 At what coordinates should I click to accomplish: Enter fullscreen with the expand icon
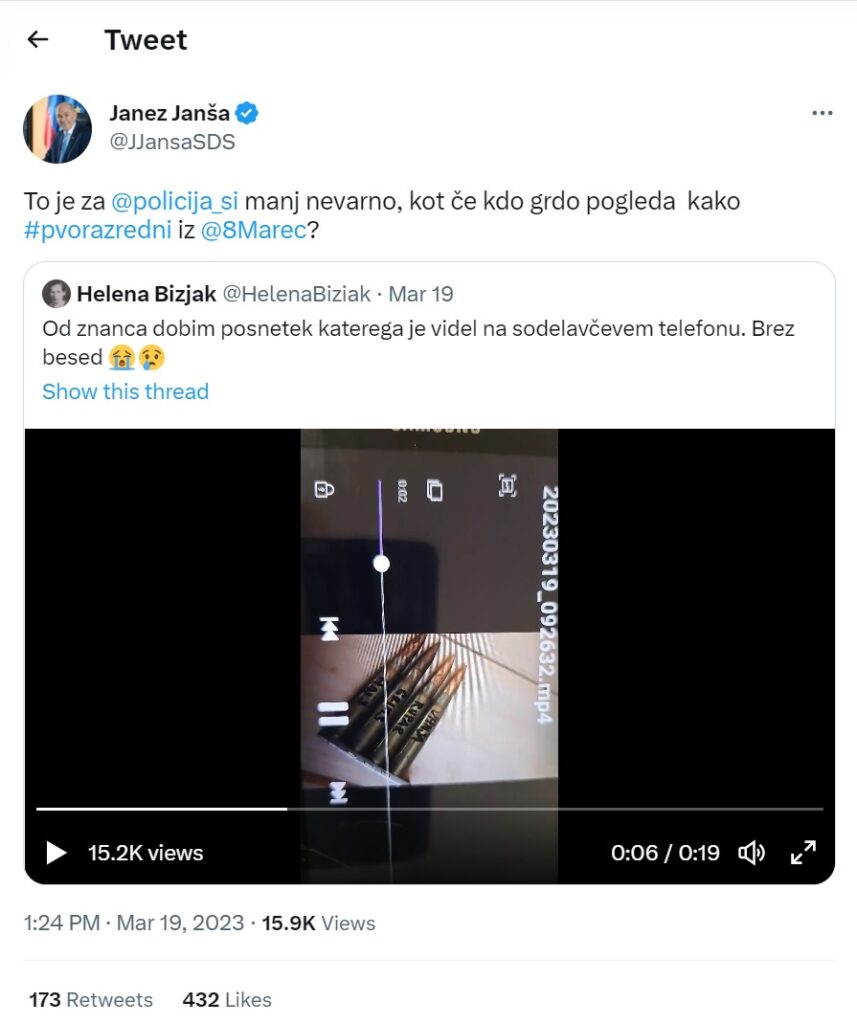pos(803,853)
